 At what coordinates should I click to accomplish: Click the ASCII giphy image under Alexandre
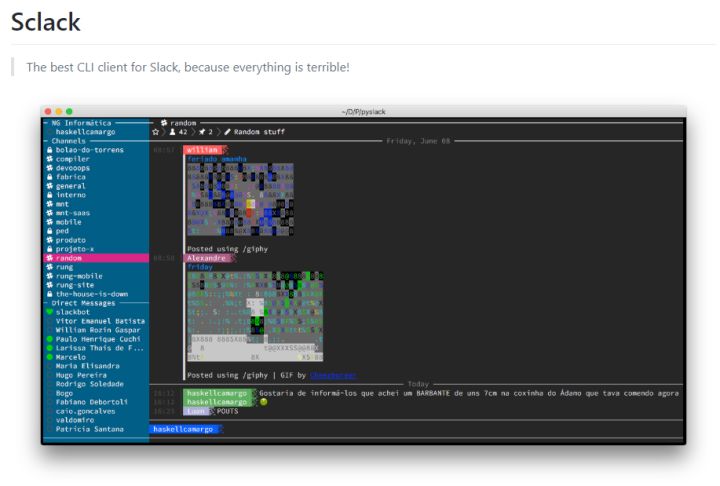pyautogui.click(x=255, y=317)
